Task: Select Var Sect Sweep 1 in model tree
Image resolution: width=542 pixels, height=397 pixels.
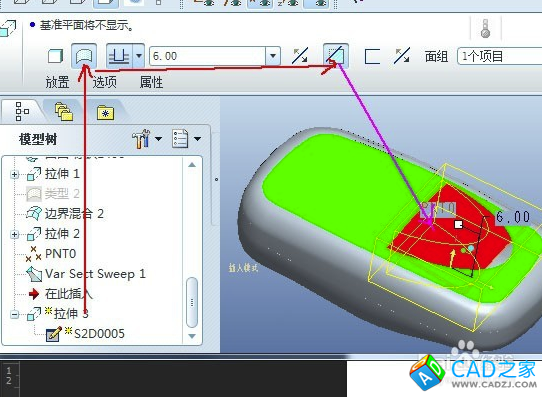Action: 95,274
